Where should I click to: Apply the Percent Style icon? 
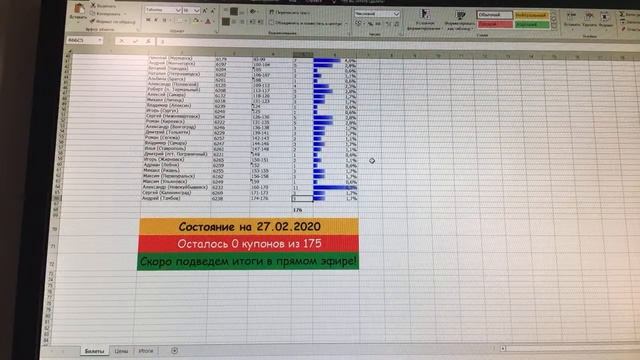370,24
